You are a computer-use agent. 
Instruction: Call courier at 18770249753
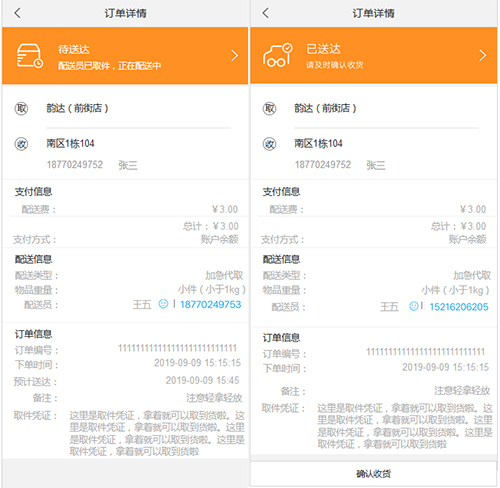[211, 304]
